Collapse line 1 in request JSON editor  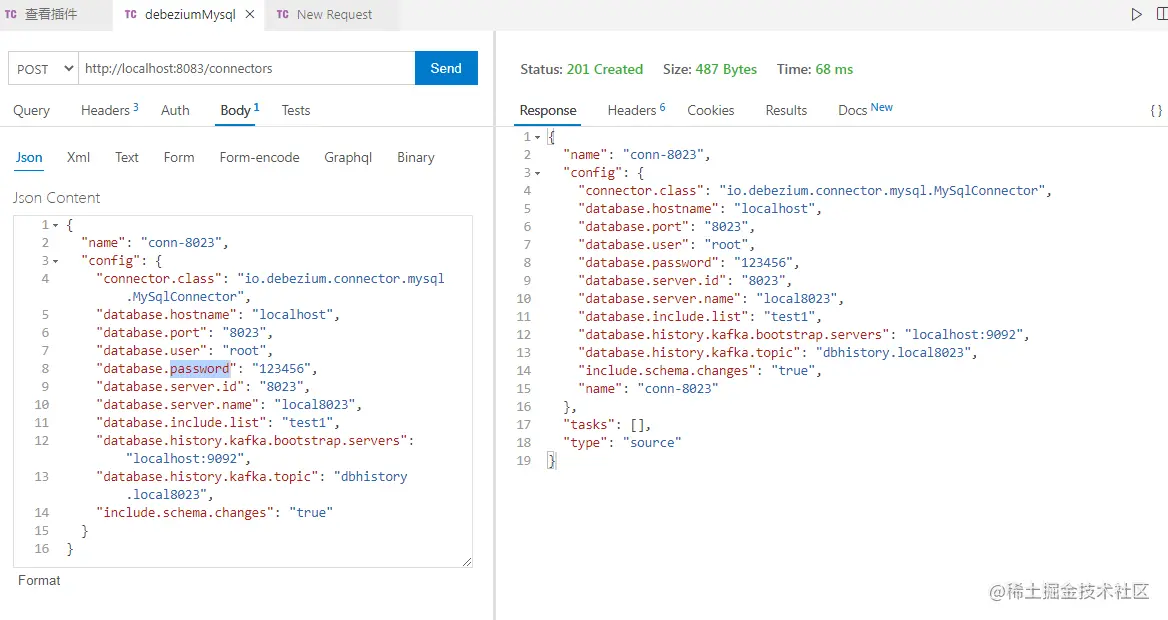pos(56,225)
